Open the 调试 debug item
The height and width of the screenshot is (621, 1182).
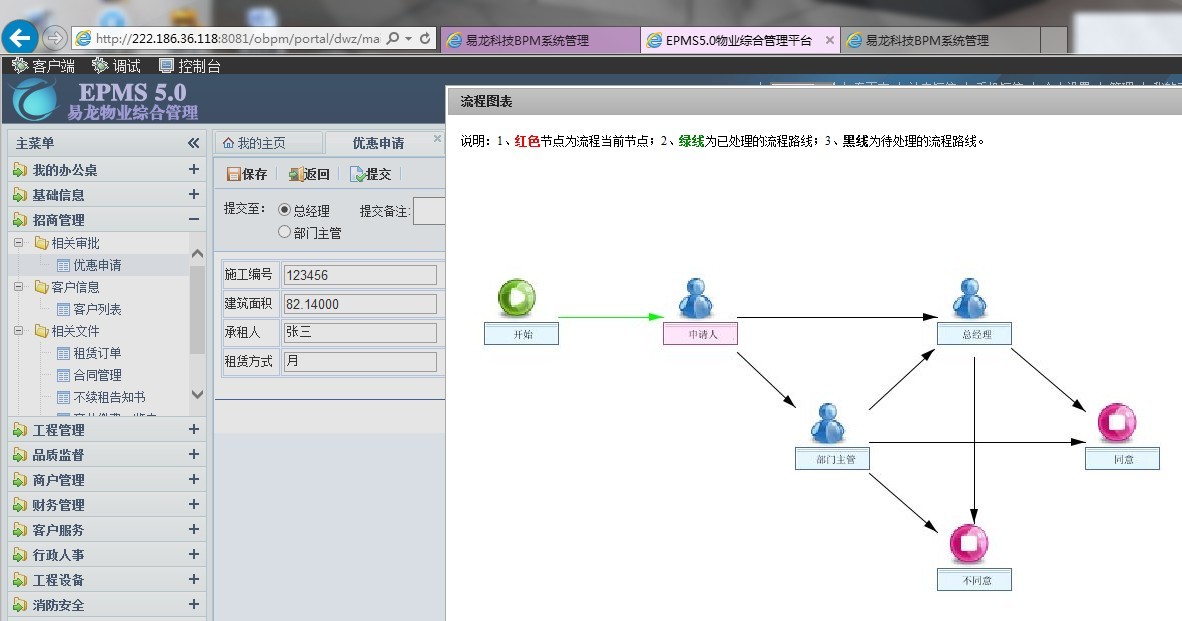click(116, 66)
